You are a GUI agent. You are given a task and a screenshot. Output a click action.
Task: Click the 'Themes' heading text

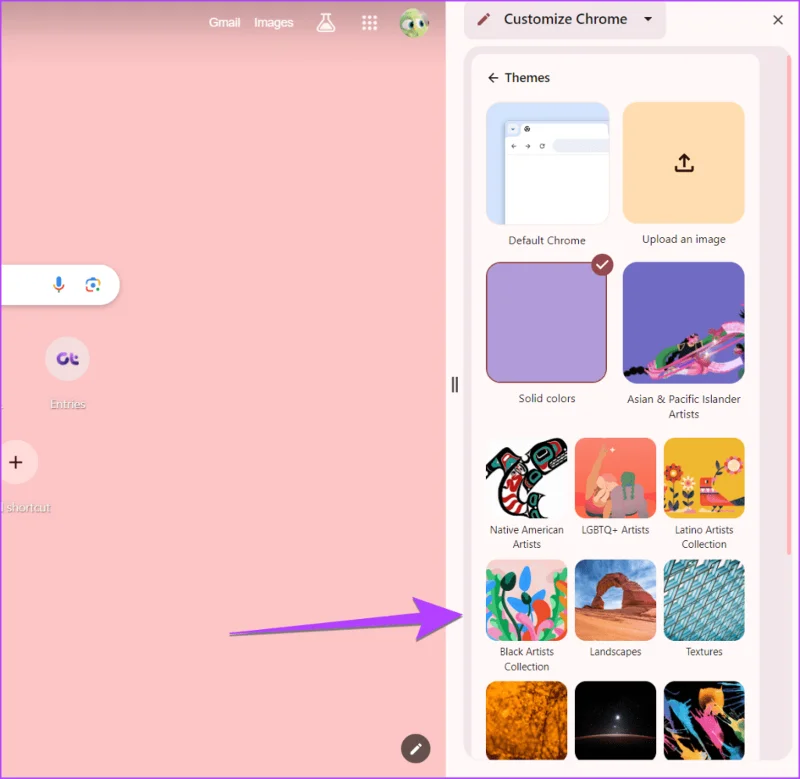point(527,78)
